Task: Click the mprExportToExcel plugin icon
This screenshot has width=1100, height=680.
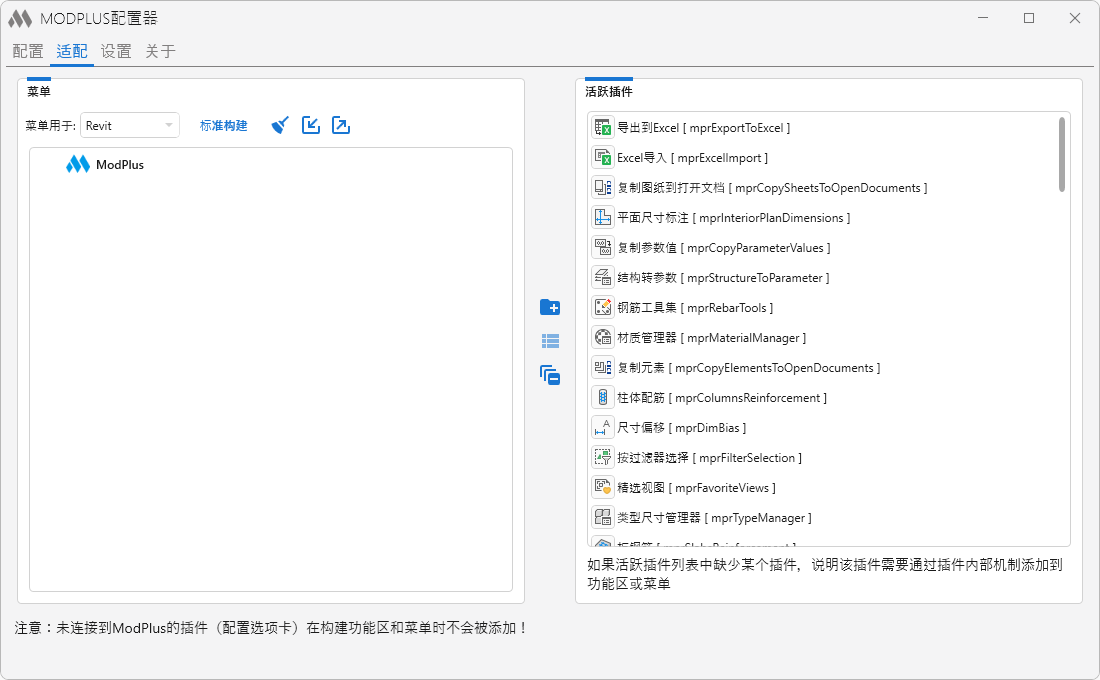Action: click(x=603, y=128)
